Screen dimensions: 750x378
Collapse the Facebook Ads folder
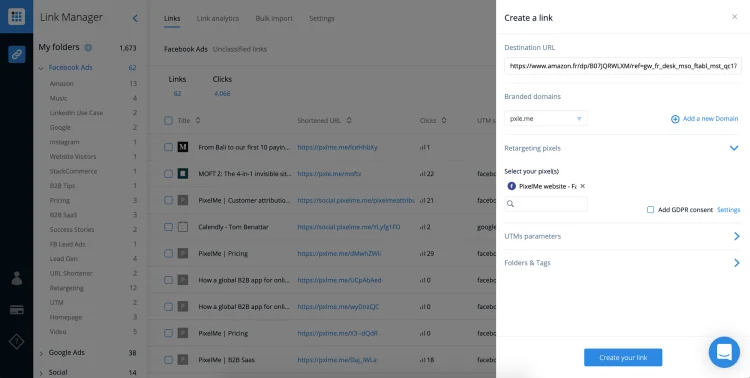pos(41,68)
